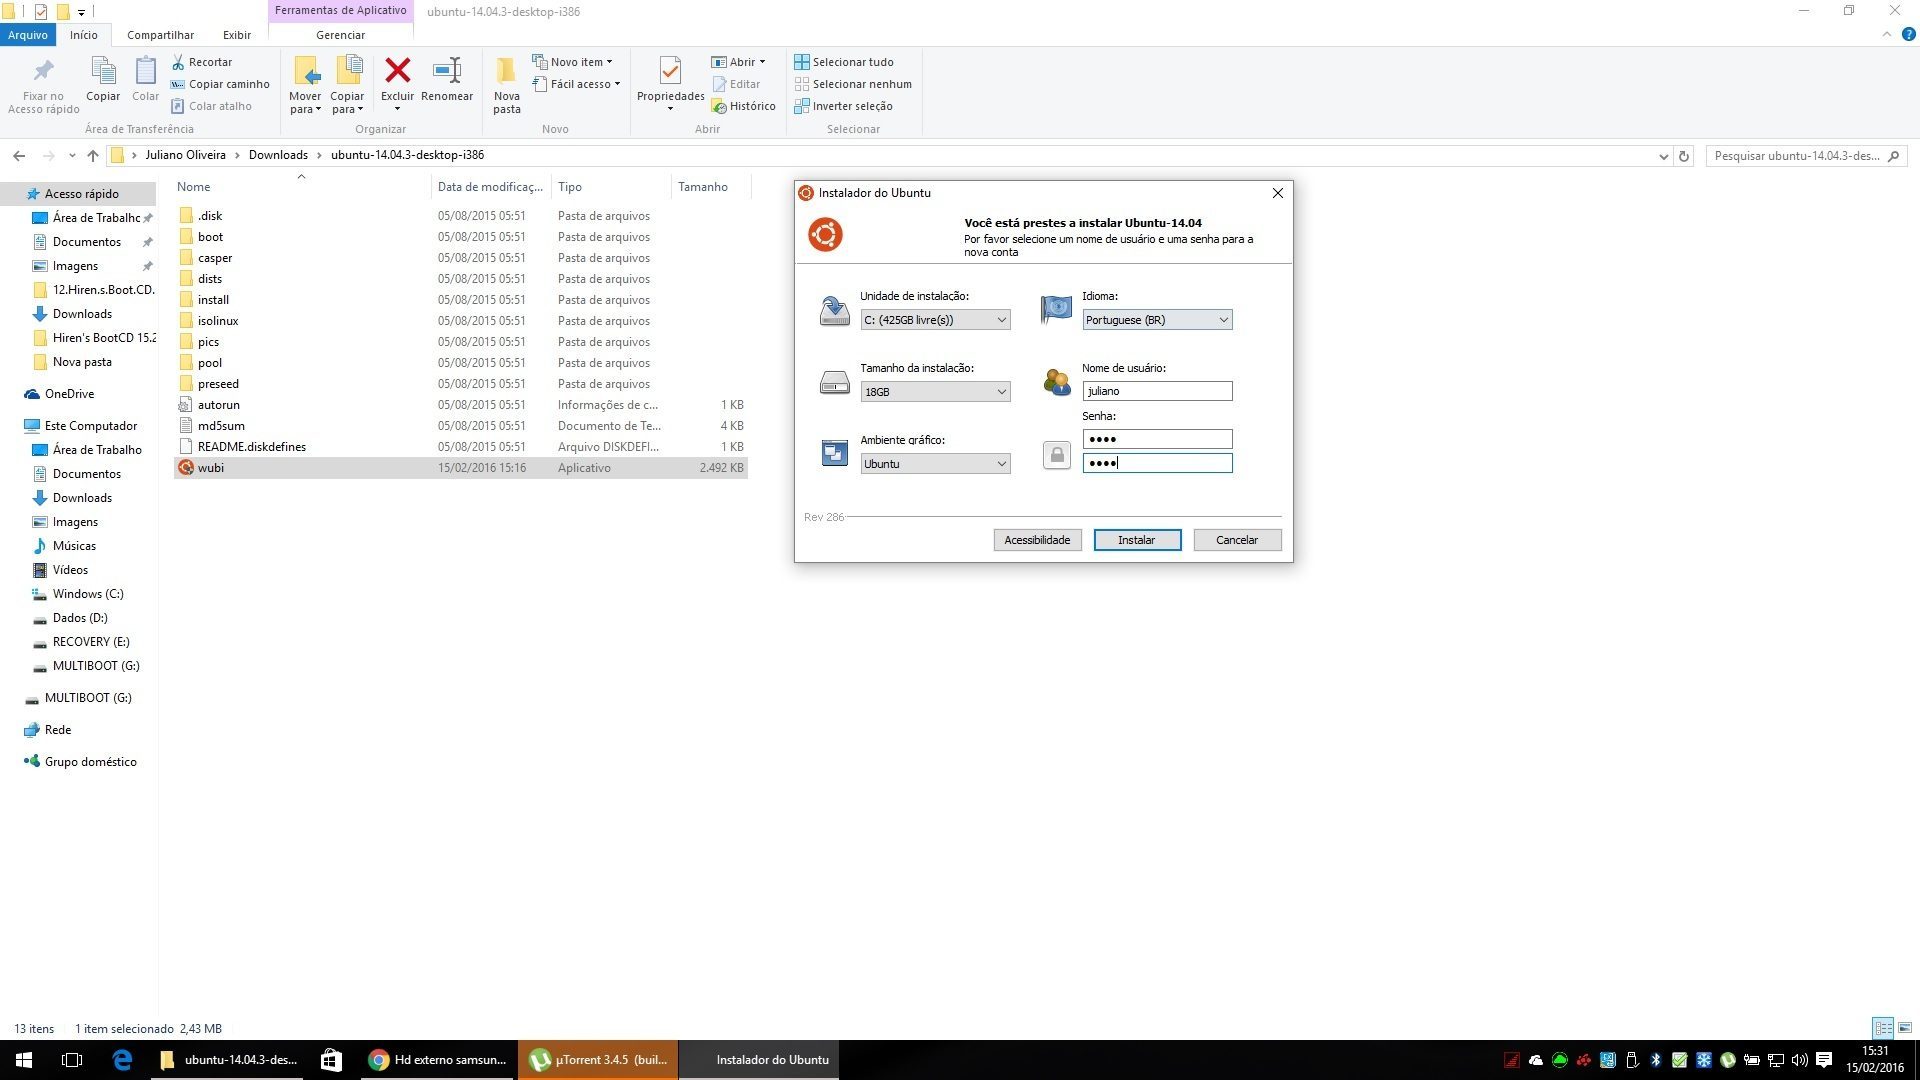This screenshot has width=1920, height=1080.
Task: Click the Propriedades checkmark icon
Action: pyautogui.click(x=670, y=70)
